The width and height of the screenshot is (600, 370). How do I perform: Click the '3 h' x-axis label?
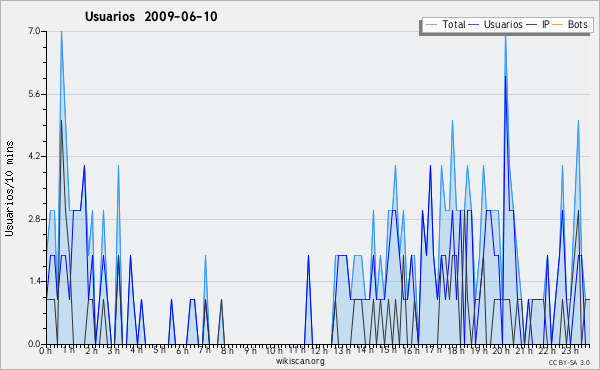pos(114,350)
